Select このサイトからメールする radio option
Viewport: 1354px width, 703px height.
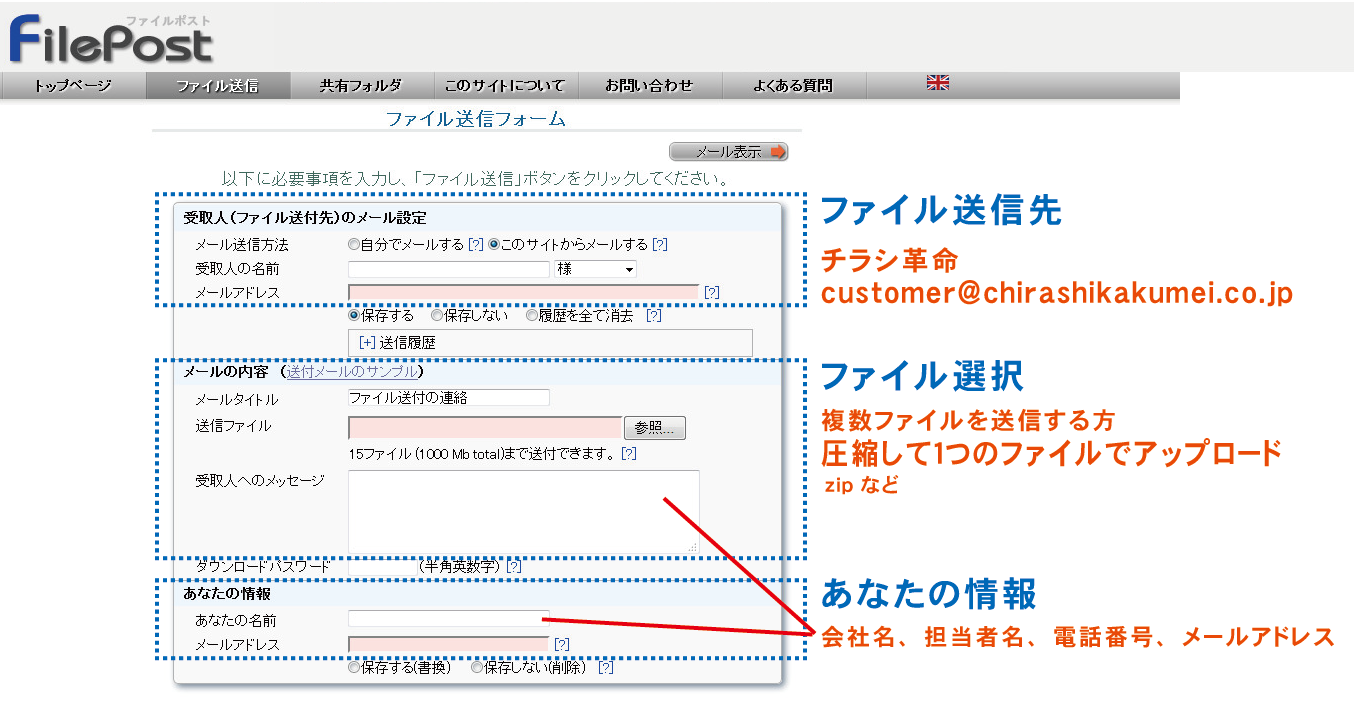click(x=494, y=244)
